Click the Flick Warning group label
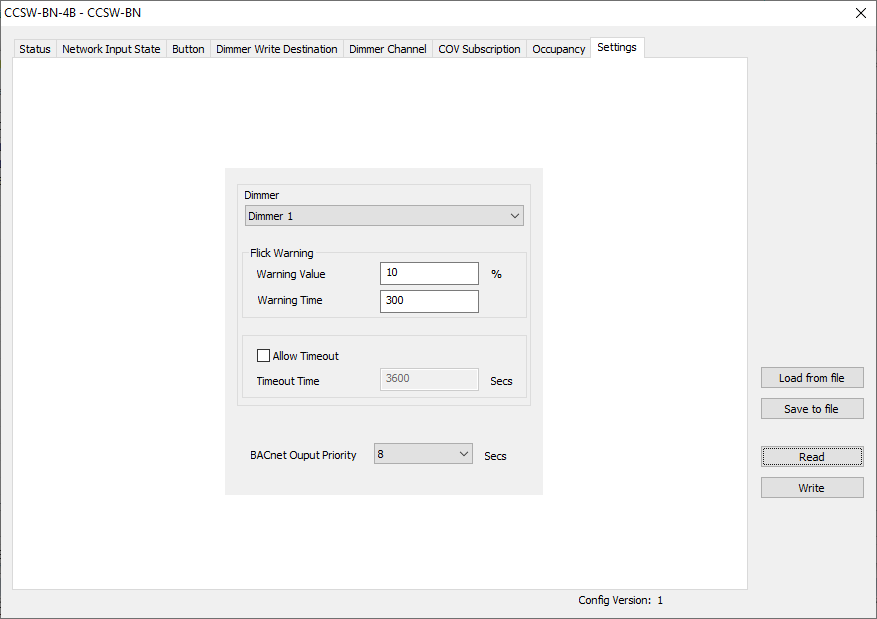Image resolution: width=877 pixels, height=619 pixels. pyautogui.click(x=281, y=253)
